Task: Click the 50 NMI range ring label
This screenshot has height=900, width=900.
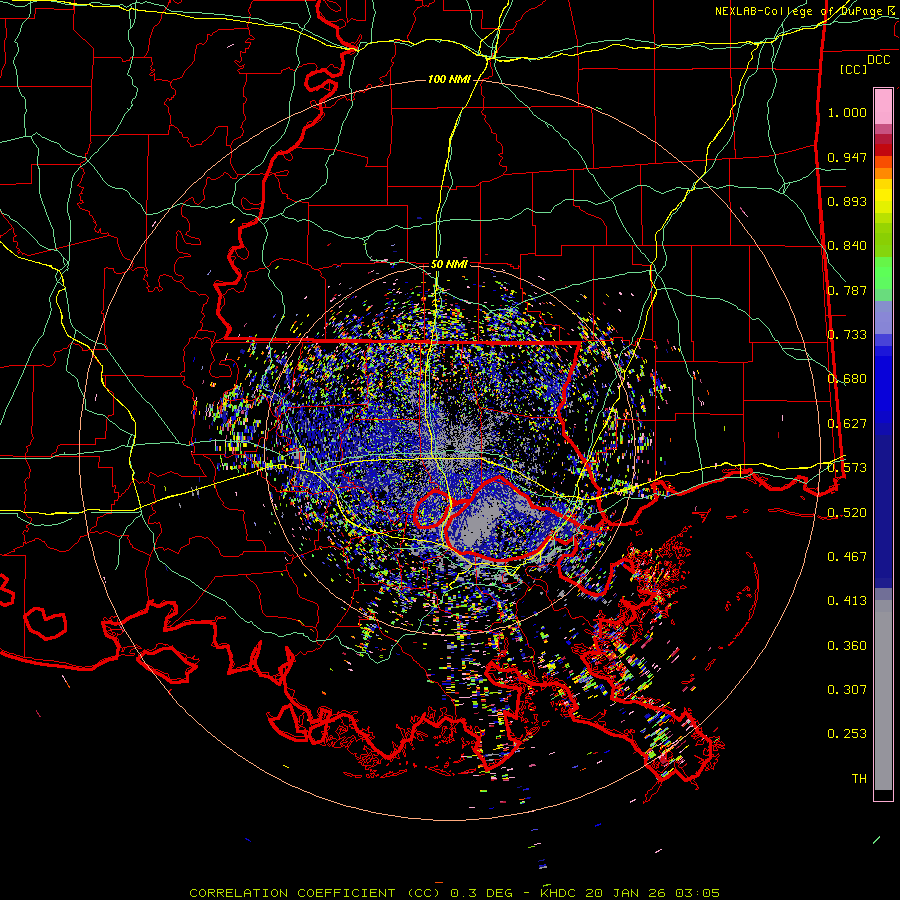Action: click(449, 264)
